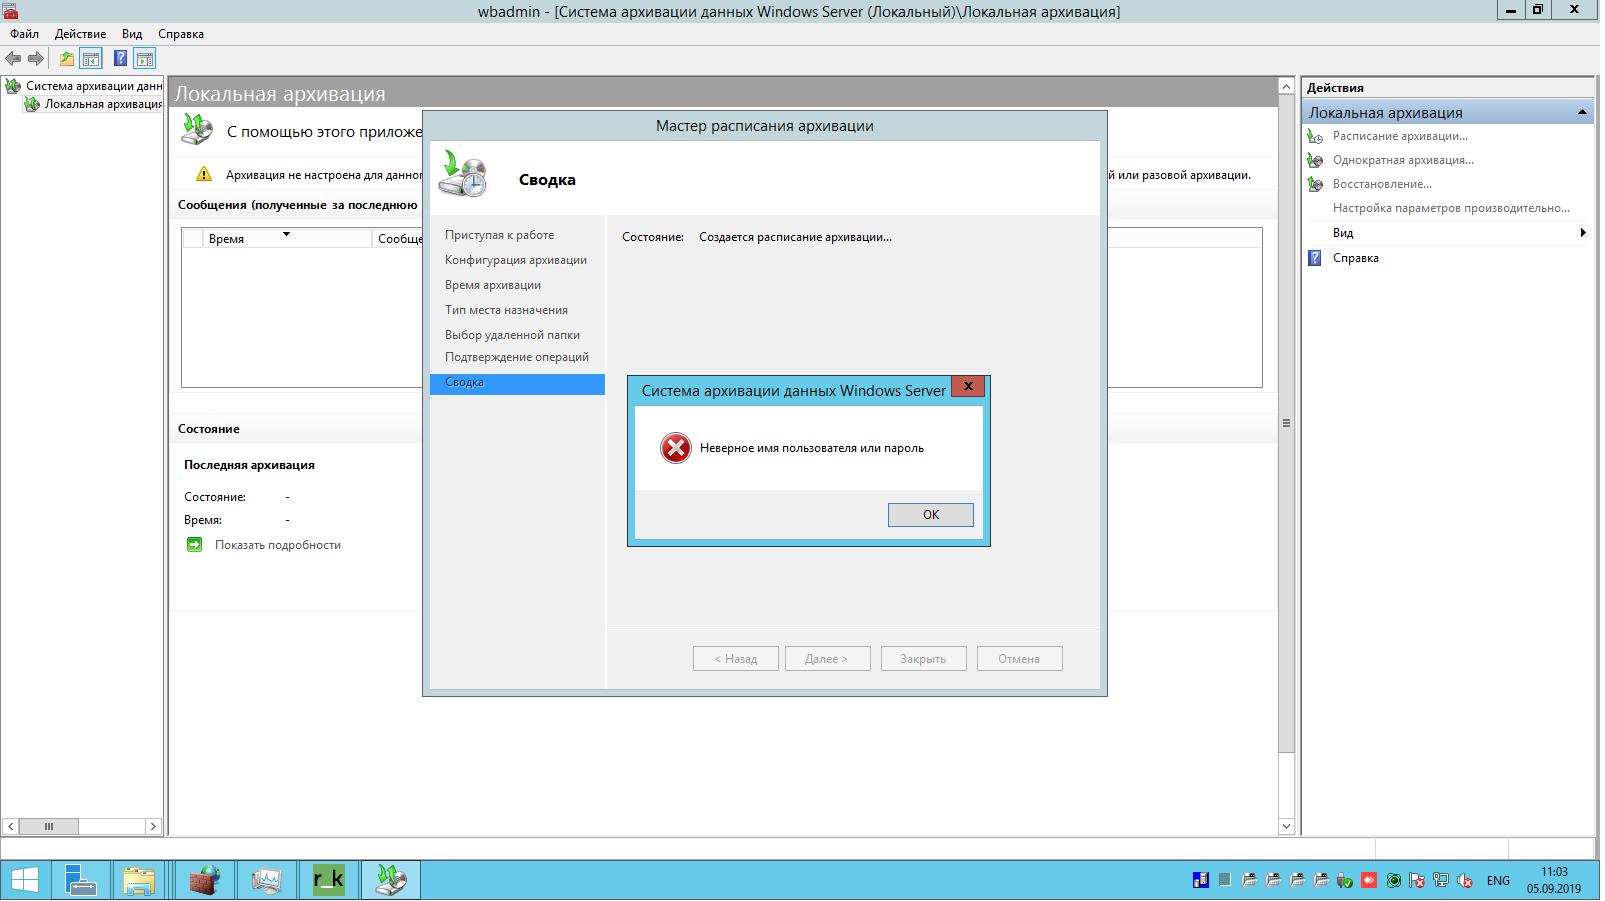The image size is (1605, 901).
Task: Click OK in the error dialog
Action: (x=930, y=515)
